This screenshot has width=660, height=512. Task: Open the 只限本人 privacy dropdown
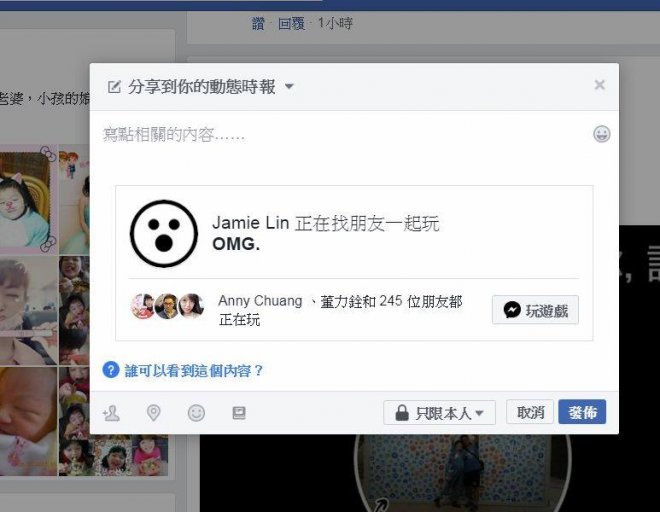click(439, 413)
